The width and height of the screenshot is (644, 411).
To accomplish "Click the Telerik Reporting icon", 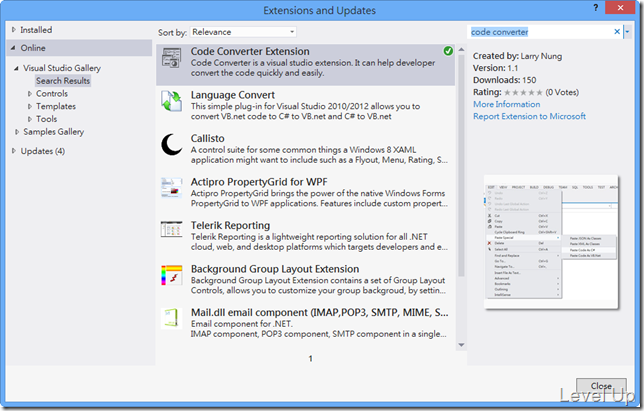I will (171, 229).
